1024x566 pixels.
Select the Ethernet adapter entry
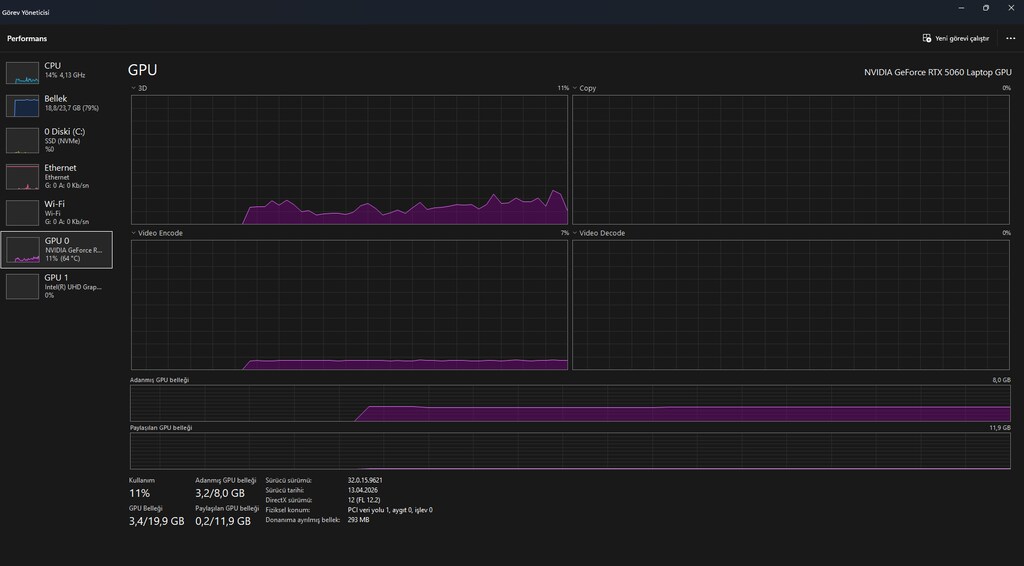coord(57,176)
